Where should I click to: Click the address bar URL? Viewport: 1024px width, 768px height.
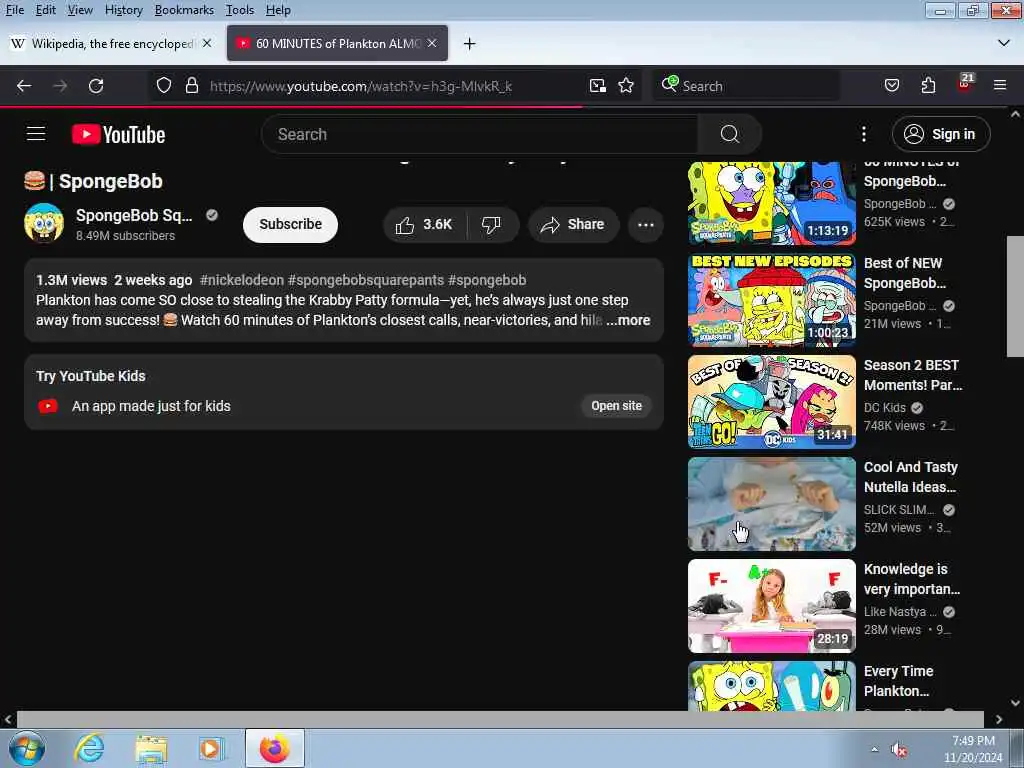point(360,86)
